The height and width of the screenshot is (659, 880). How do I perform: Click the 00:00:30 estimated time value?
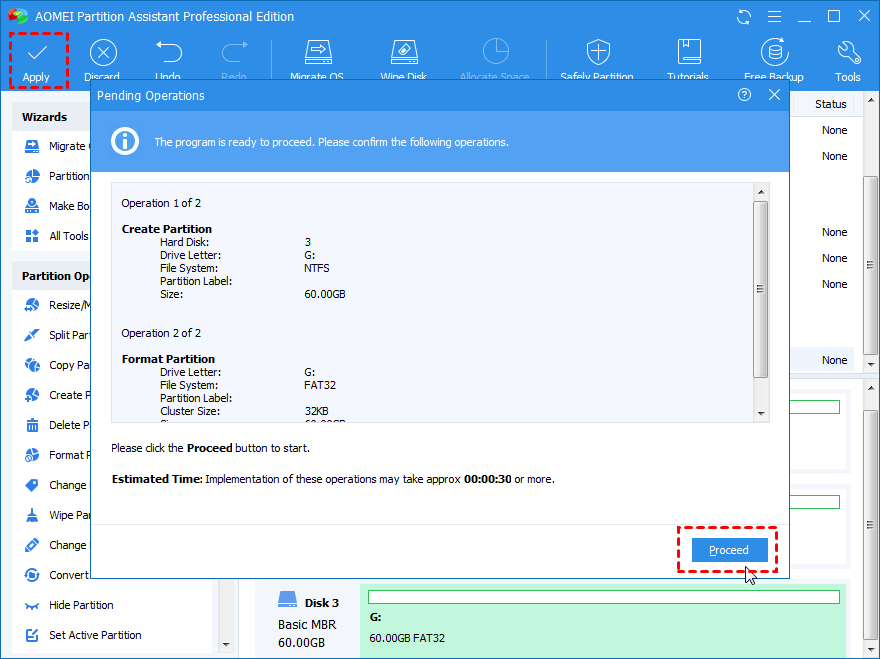pos(488,479)
